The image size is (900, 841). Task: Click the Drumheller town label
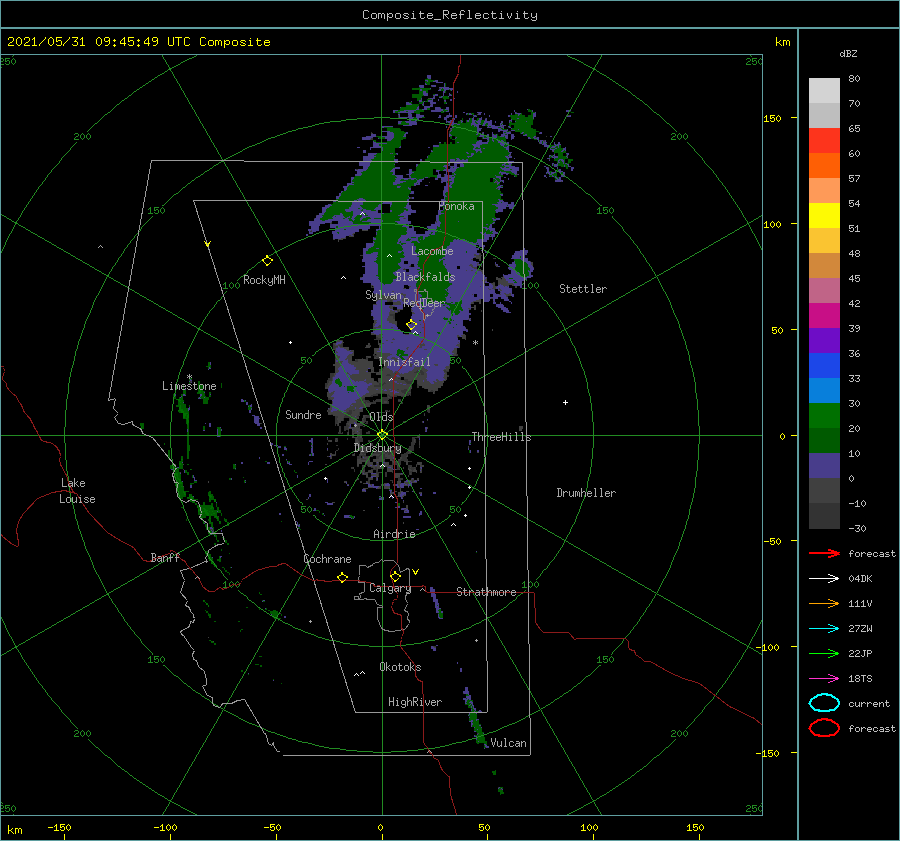[x=586, y=493]
